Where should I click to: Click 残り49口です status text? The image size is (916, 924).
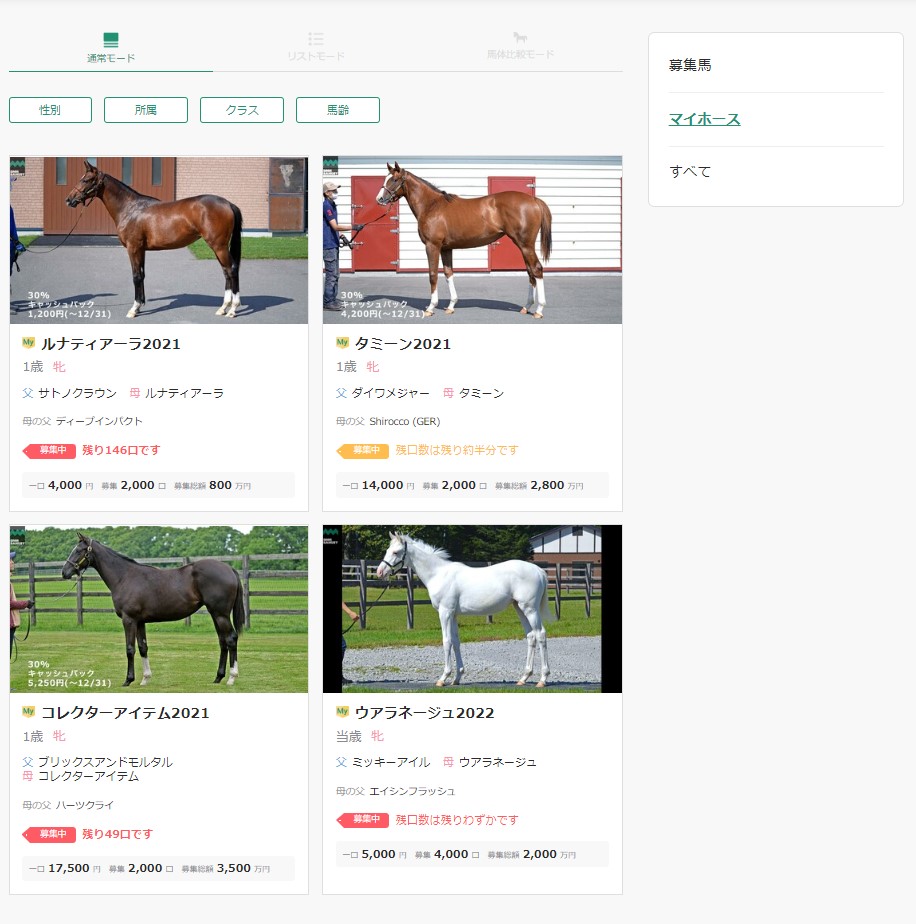pos(117,834)
